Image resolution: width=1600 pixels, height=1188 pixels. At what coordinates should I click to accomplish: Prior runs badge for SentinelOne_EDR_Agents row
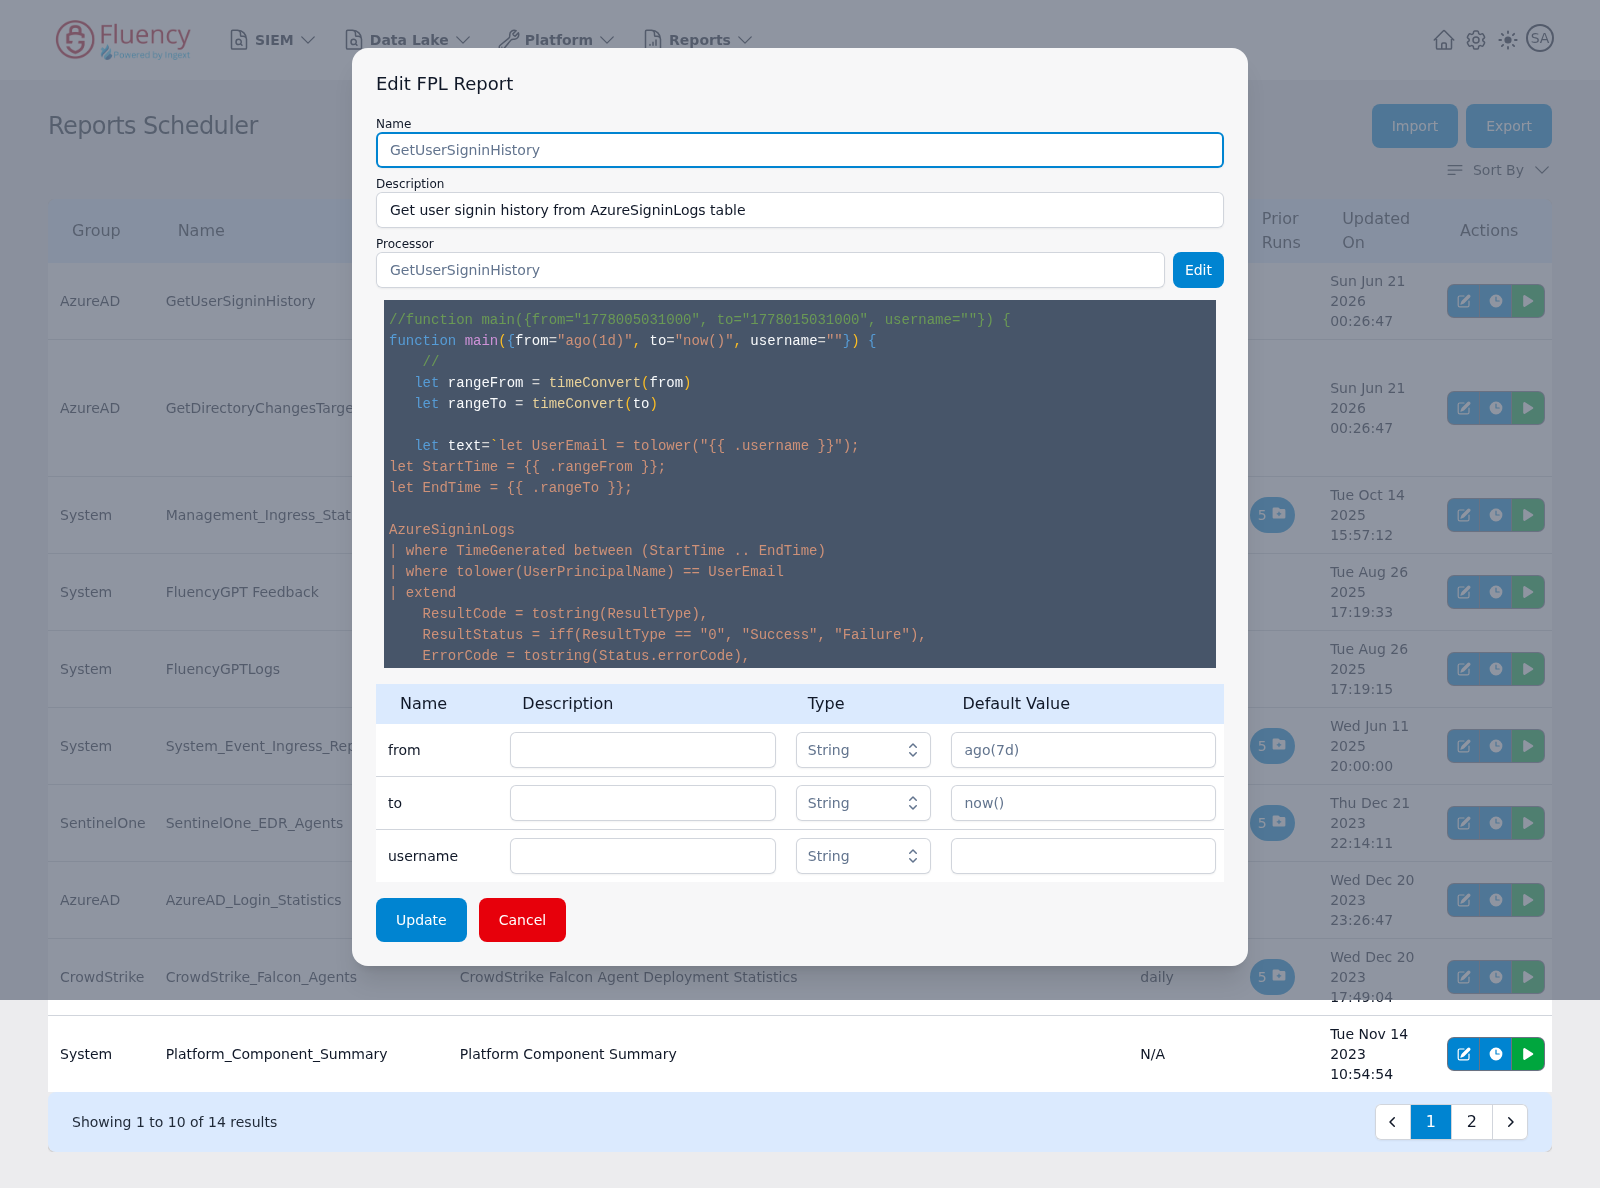pos(1272,823)
